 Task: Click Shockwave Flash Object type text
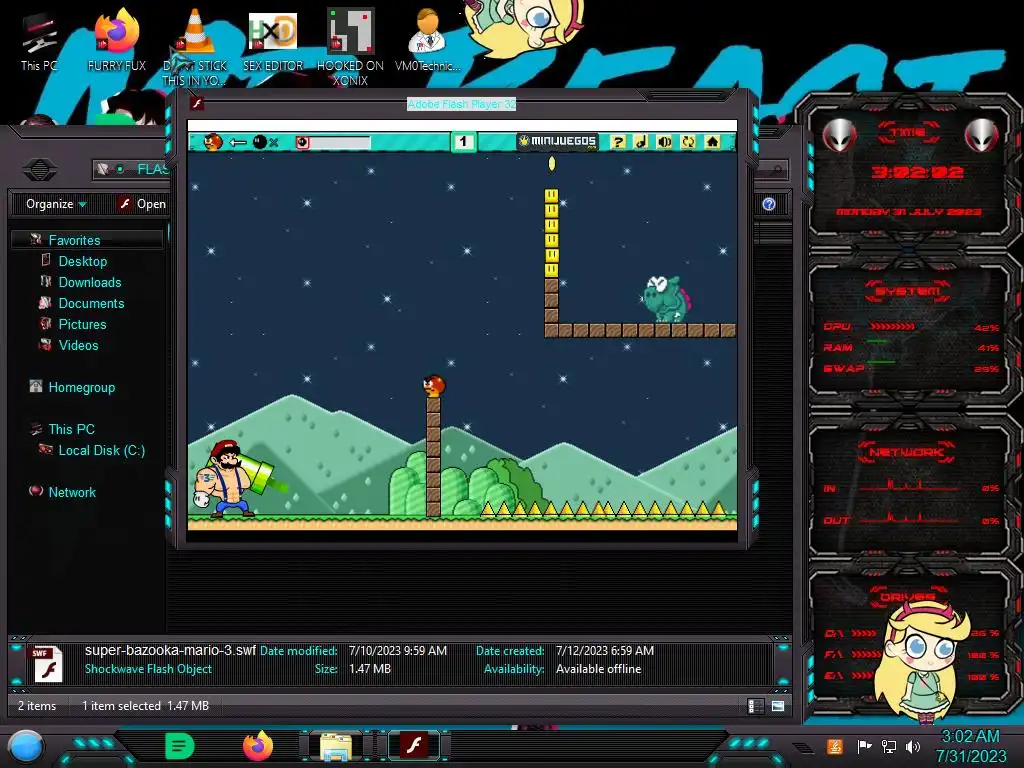pyautogui.click(x=148, y=669)
